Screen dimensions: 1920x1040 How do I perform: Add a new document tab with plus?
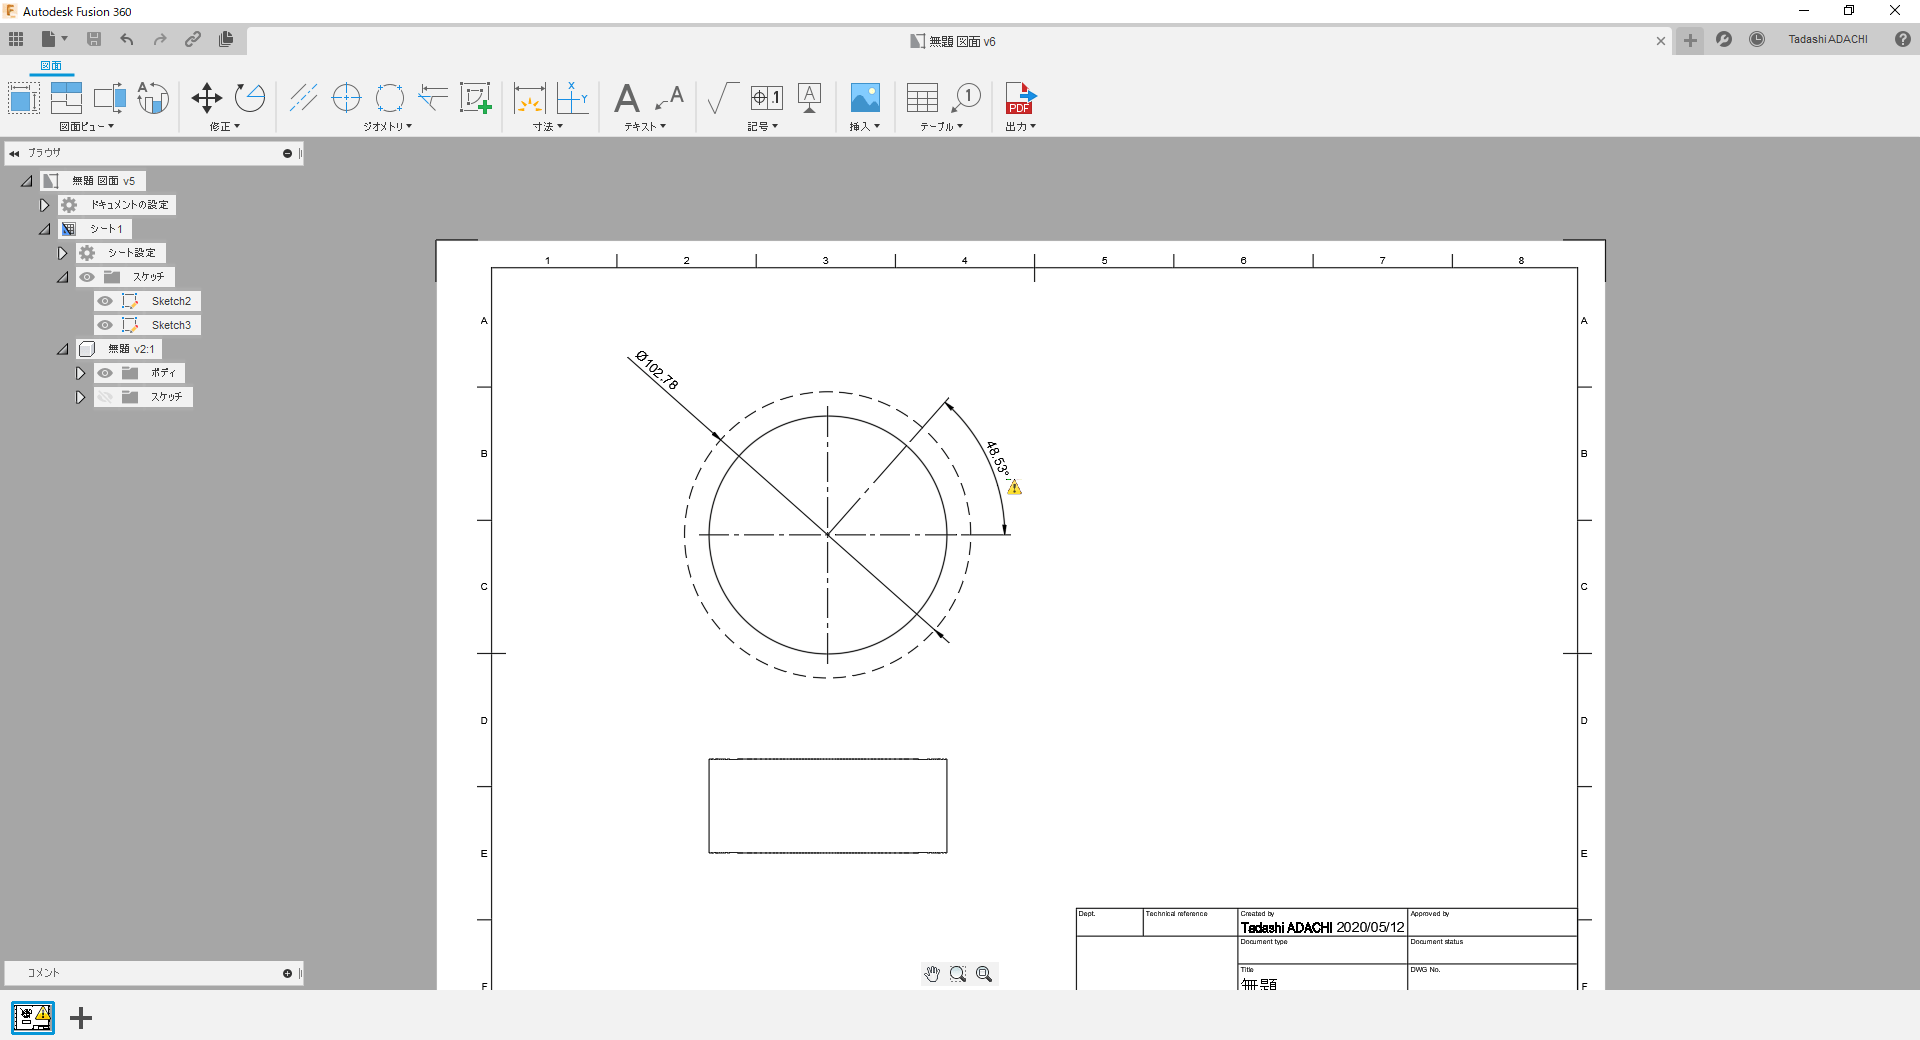(x=1690, y=40)
